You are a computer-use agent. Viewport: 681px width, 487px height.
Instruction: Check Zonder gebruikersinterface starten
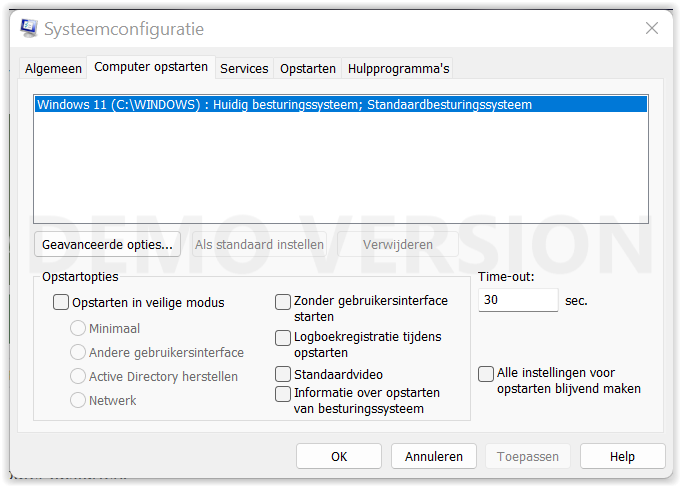[x=283, y=302]
